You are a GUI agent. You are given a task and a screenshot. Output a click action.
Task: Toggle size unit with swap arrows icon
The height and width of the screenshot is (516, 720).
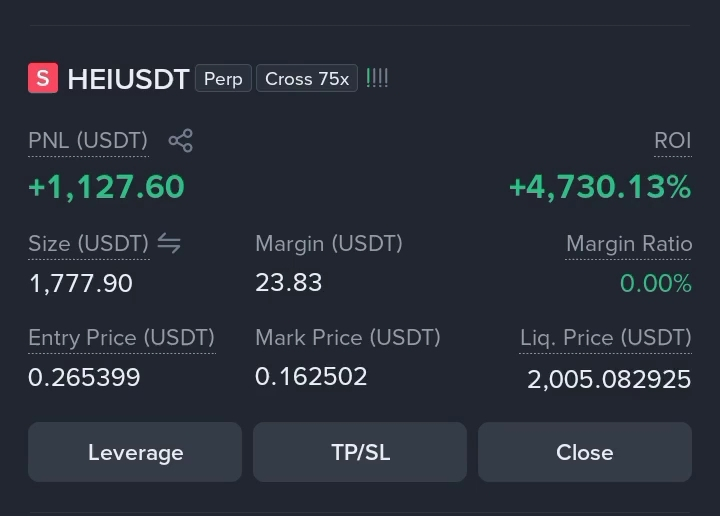(169, 243)
